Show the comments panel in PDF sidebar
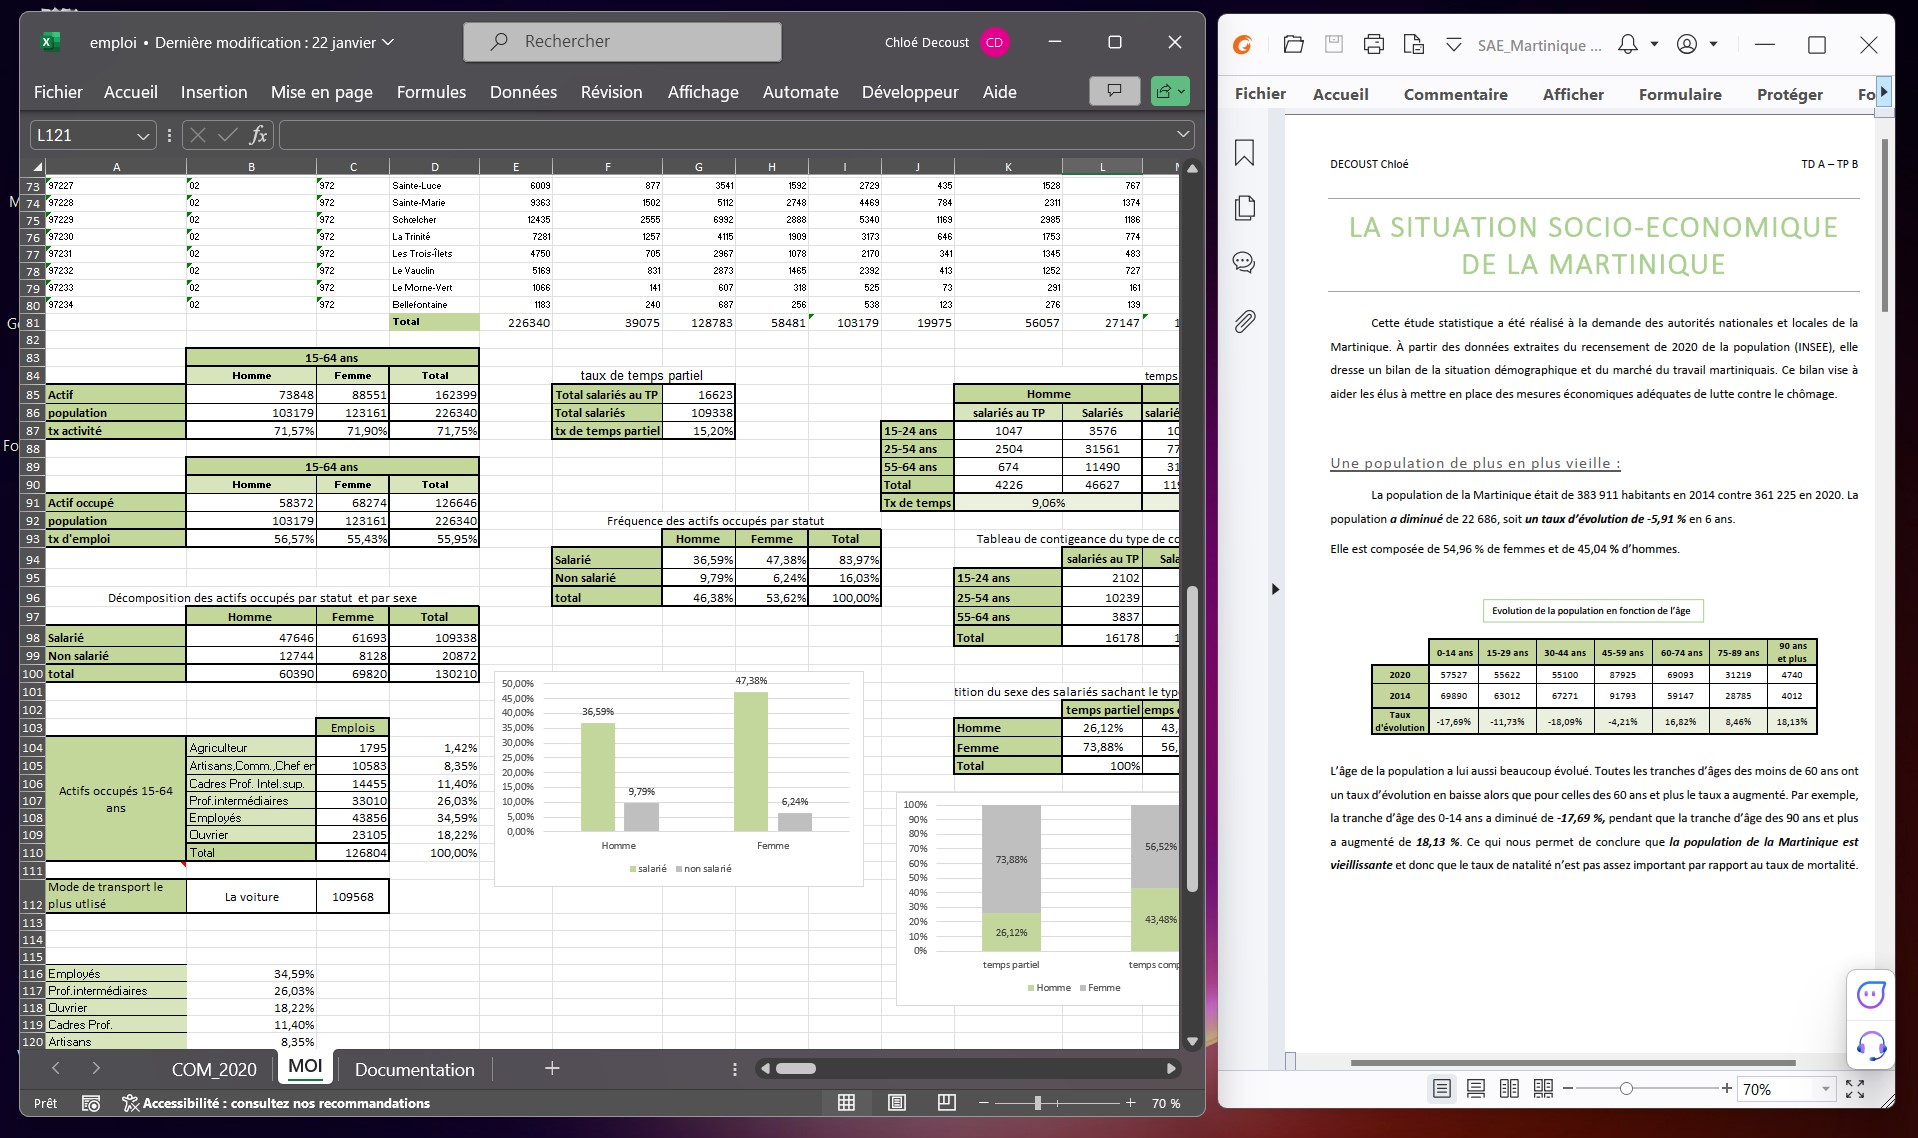The width and height of the screenshot is (1918, 1138). 1244,263
